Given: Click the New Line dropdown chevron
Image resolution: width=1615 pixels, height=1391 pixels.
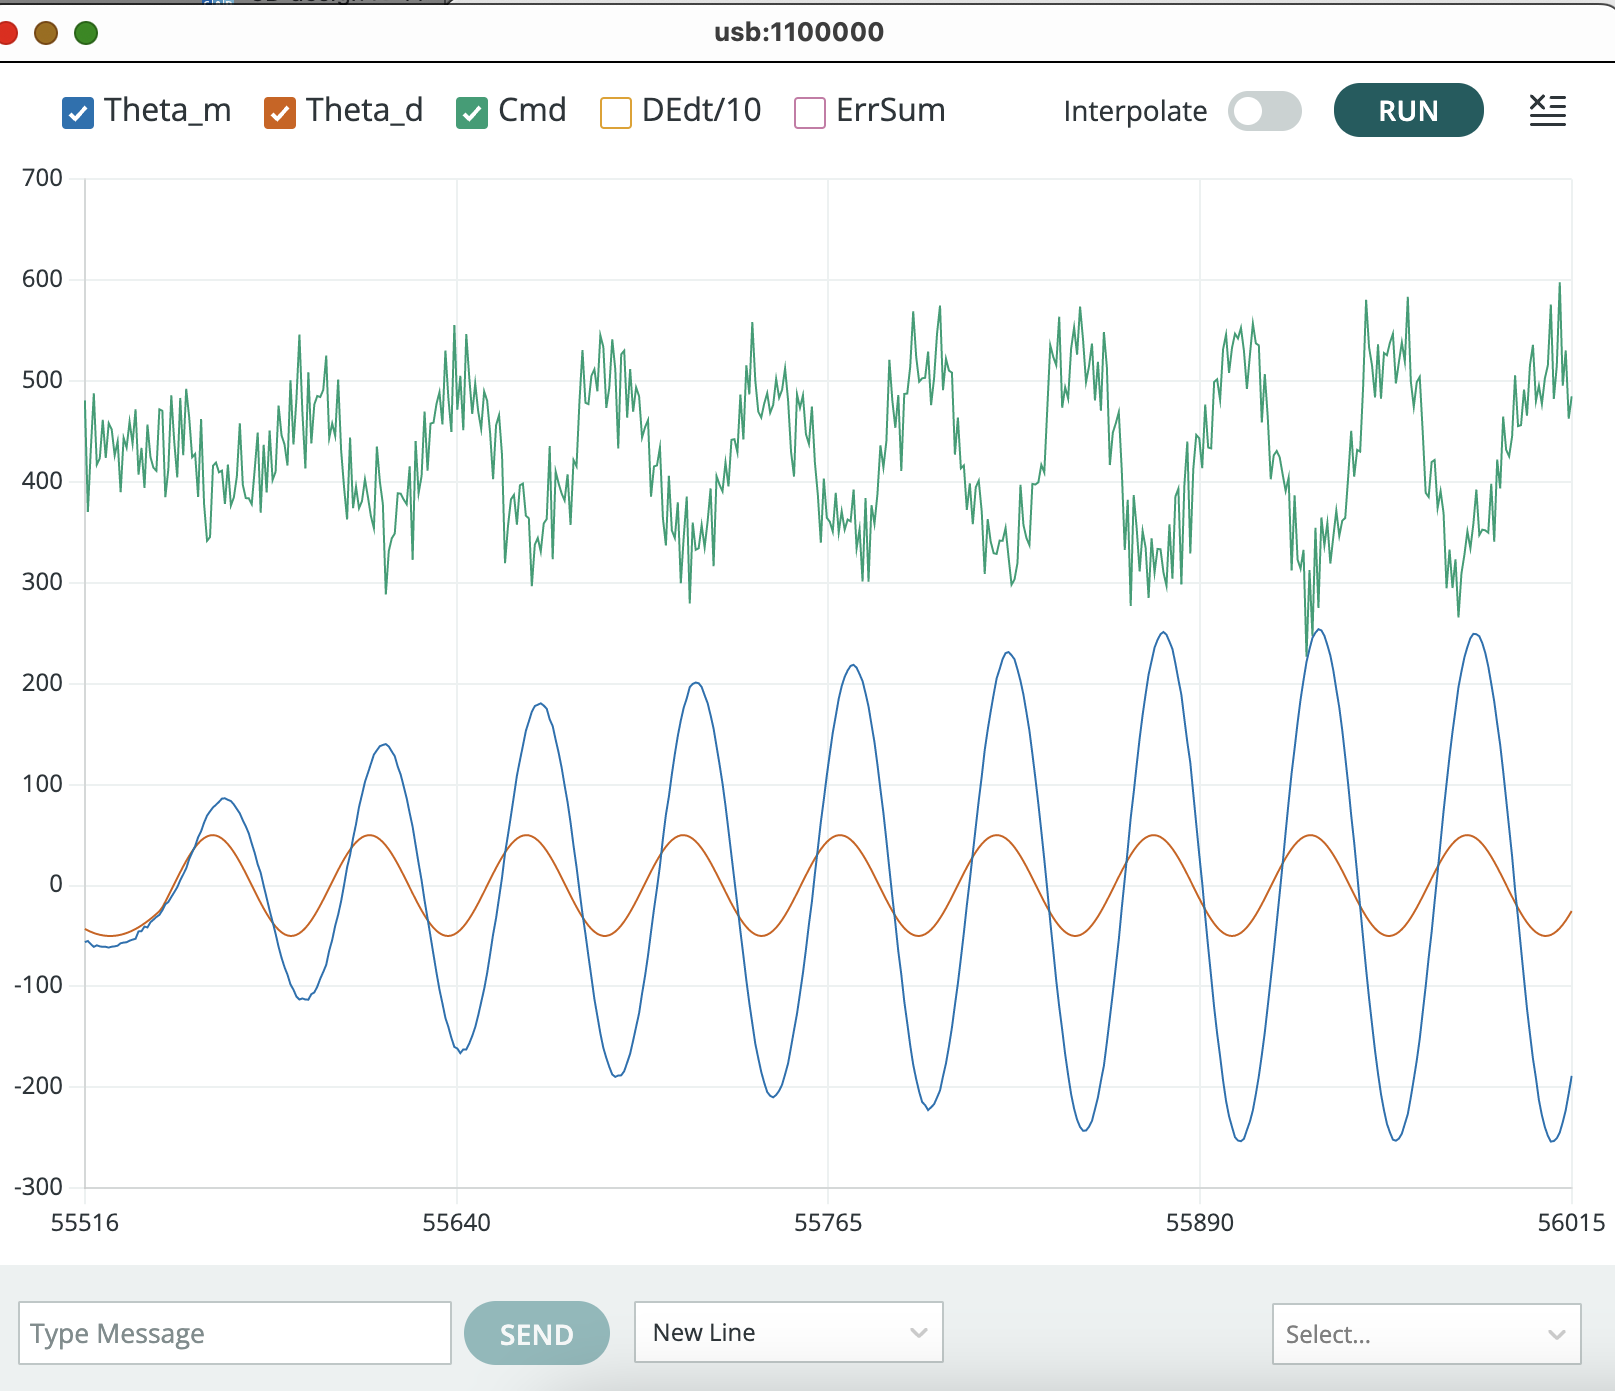Looking at the screenshot, I should (x=918, y=1332).
